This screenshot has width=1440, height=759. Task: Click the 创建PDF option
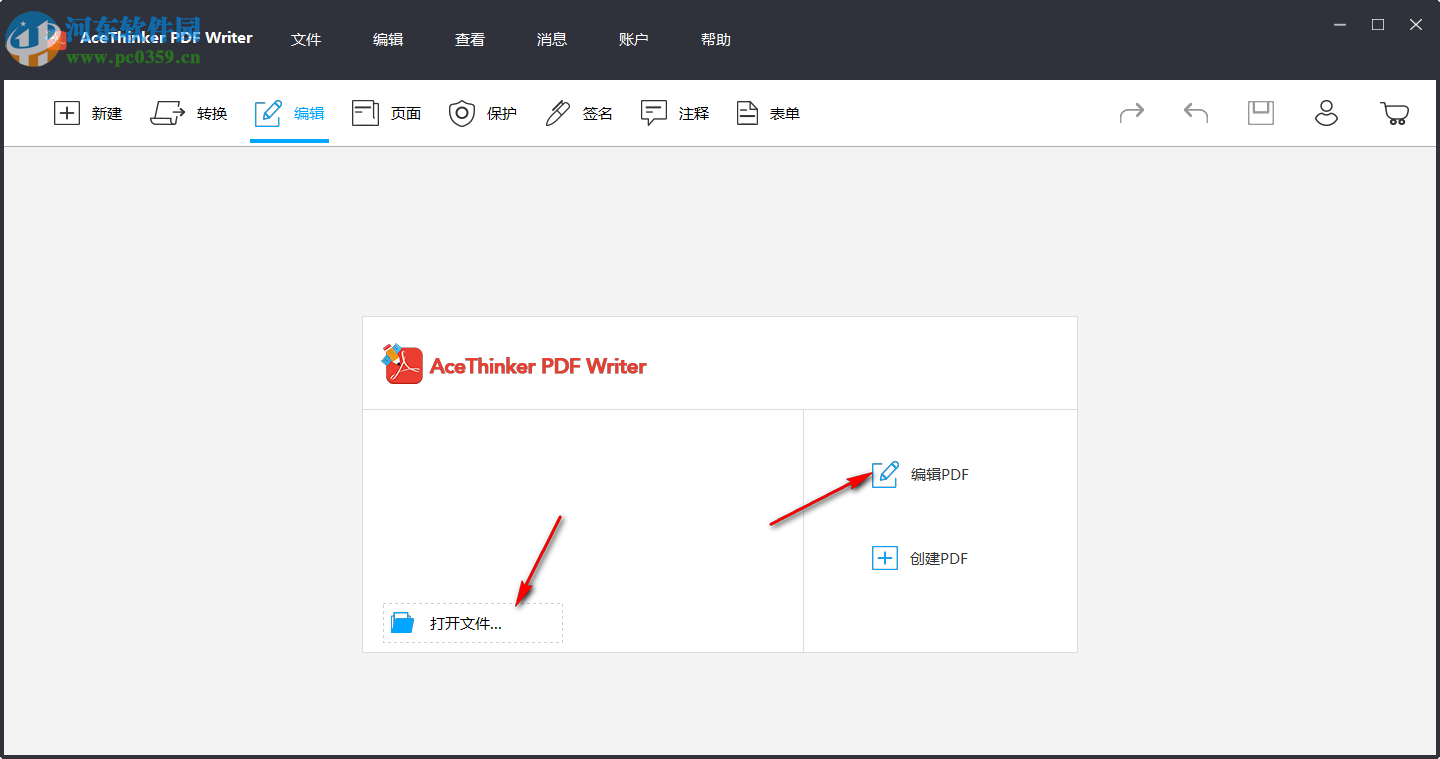click(x=920, y=558)
